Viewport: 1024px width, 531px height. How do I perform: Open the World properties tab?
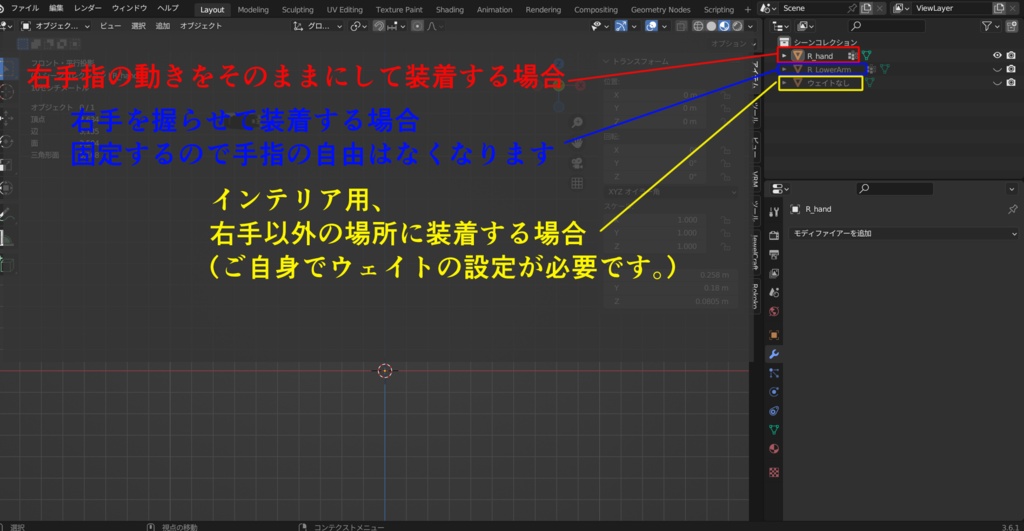click(774, 311)
